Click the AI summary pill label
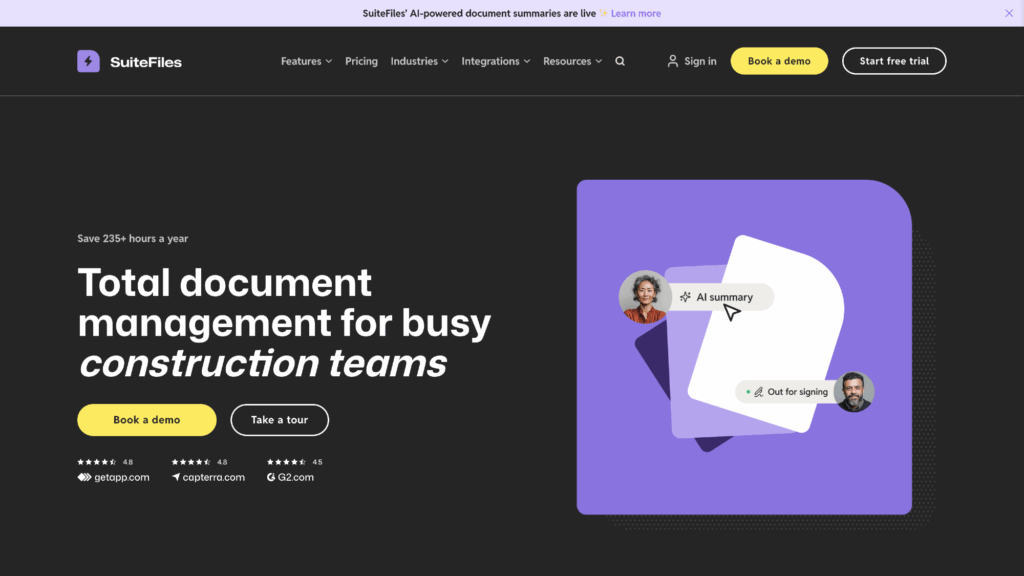 click(x=724, y=297)
